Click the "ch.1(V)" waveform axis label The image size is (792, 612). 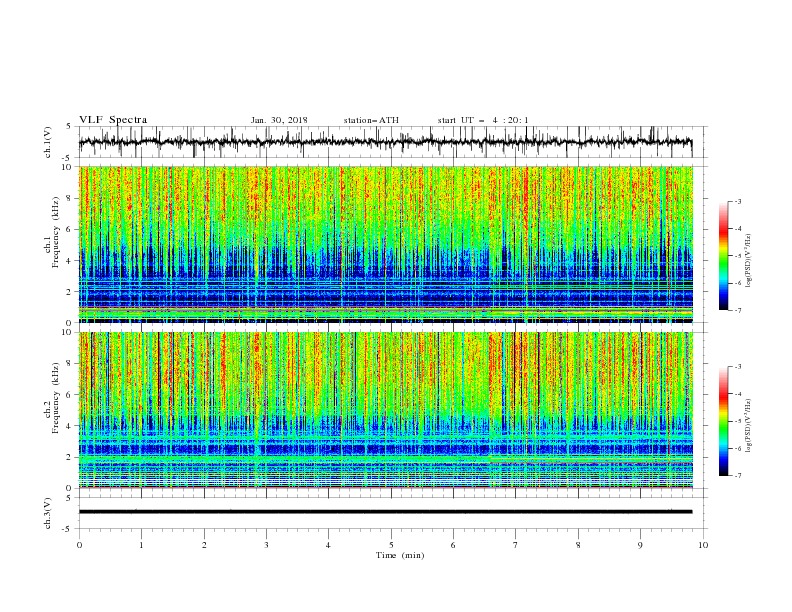coord(48,142)
